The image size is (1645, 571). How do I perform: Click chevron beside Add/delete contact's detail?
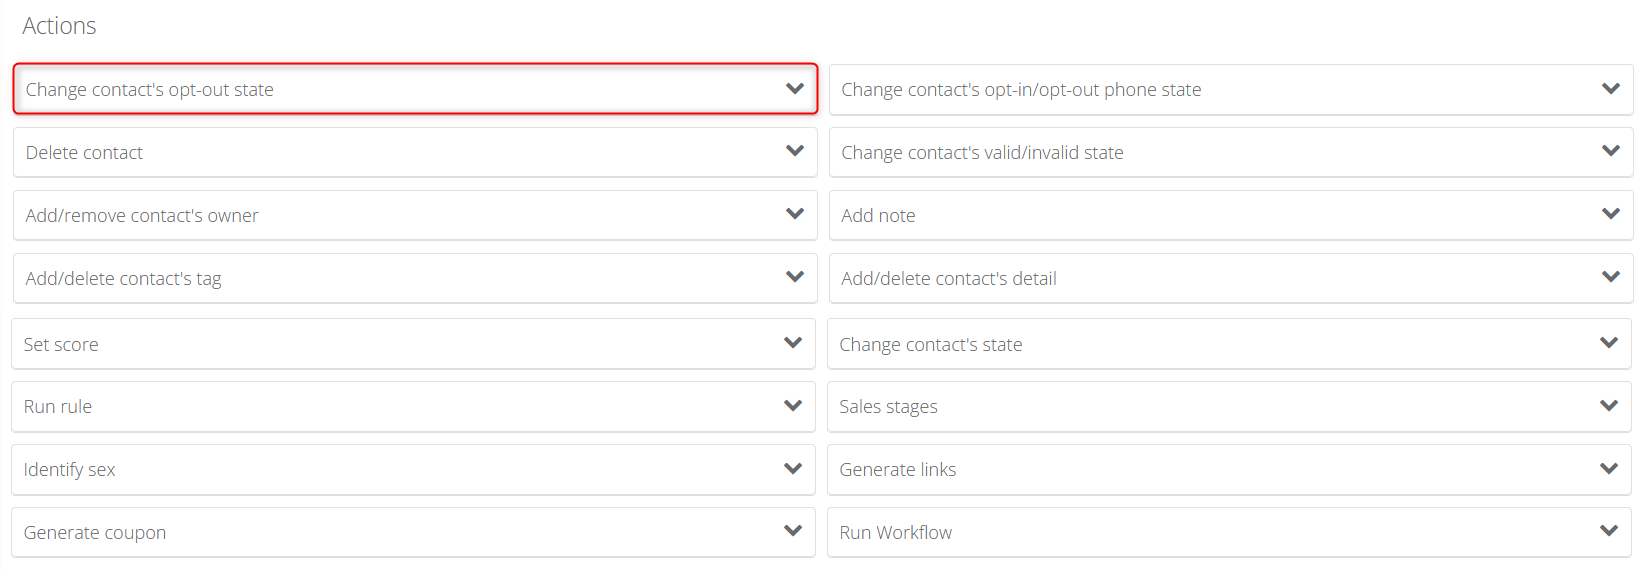pyautogui.click(x=1611, y=277)
